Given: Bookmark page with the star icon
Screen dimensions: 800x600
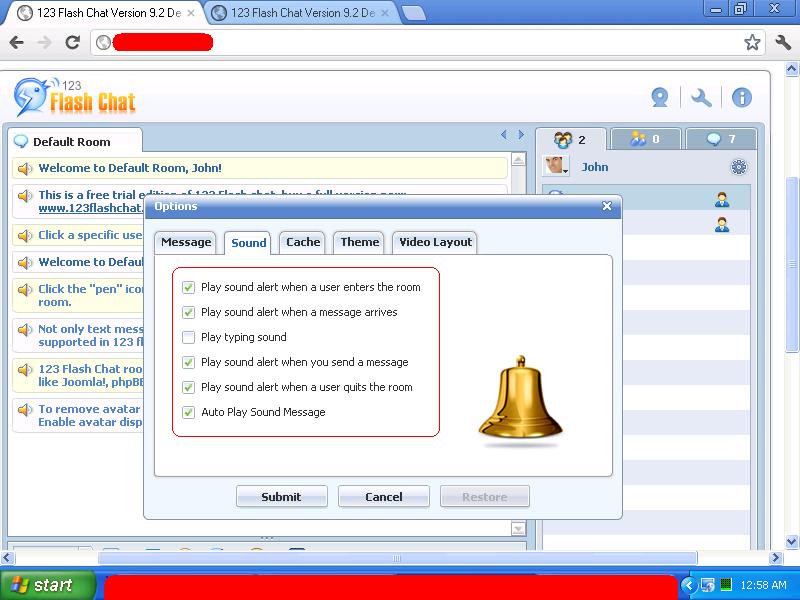Looking at the screenshot, I should point(752,42).
